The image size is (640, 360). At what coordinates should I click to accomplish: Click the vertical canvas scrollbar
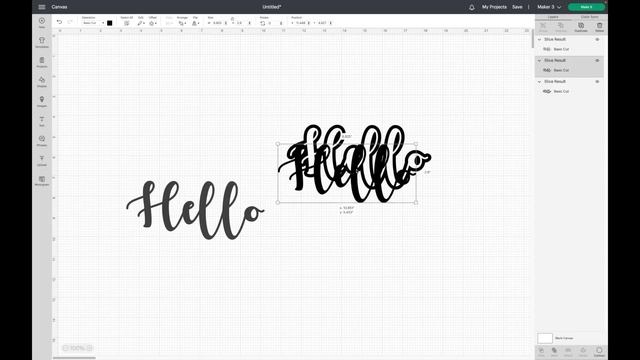point(532,39)
